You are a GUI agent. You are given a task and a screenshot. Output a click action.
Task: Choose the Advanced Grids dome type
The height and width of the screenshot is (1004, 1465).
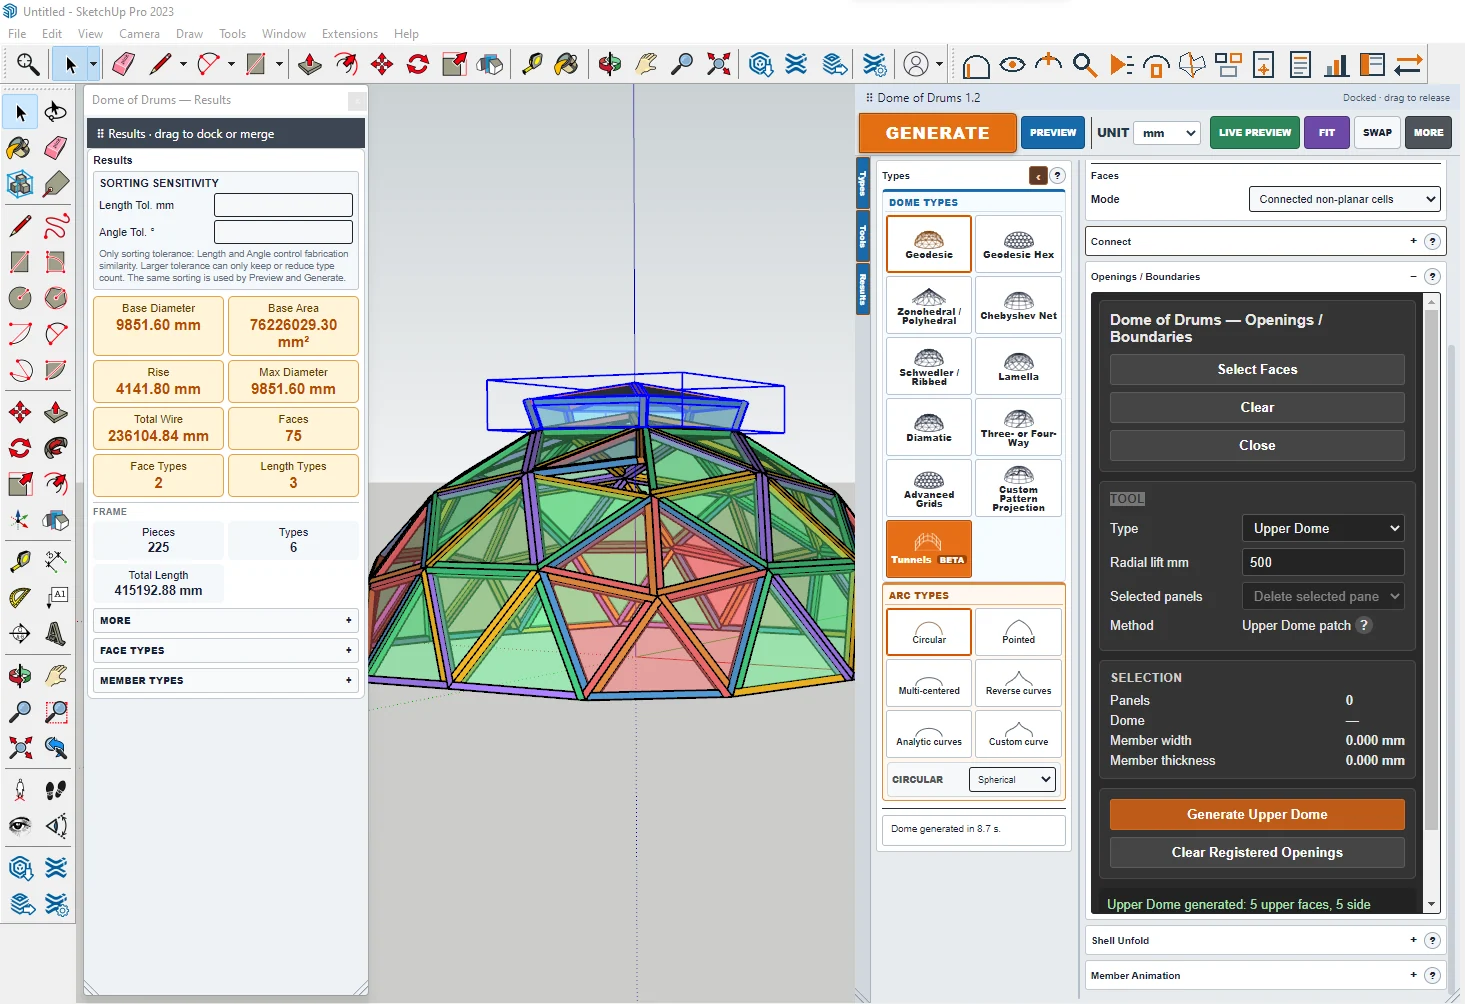[x=929, y=487]
